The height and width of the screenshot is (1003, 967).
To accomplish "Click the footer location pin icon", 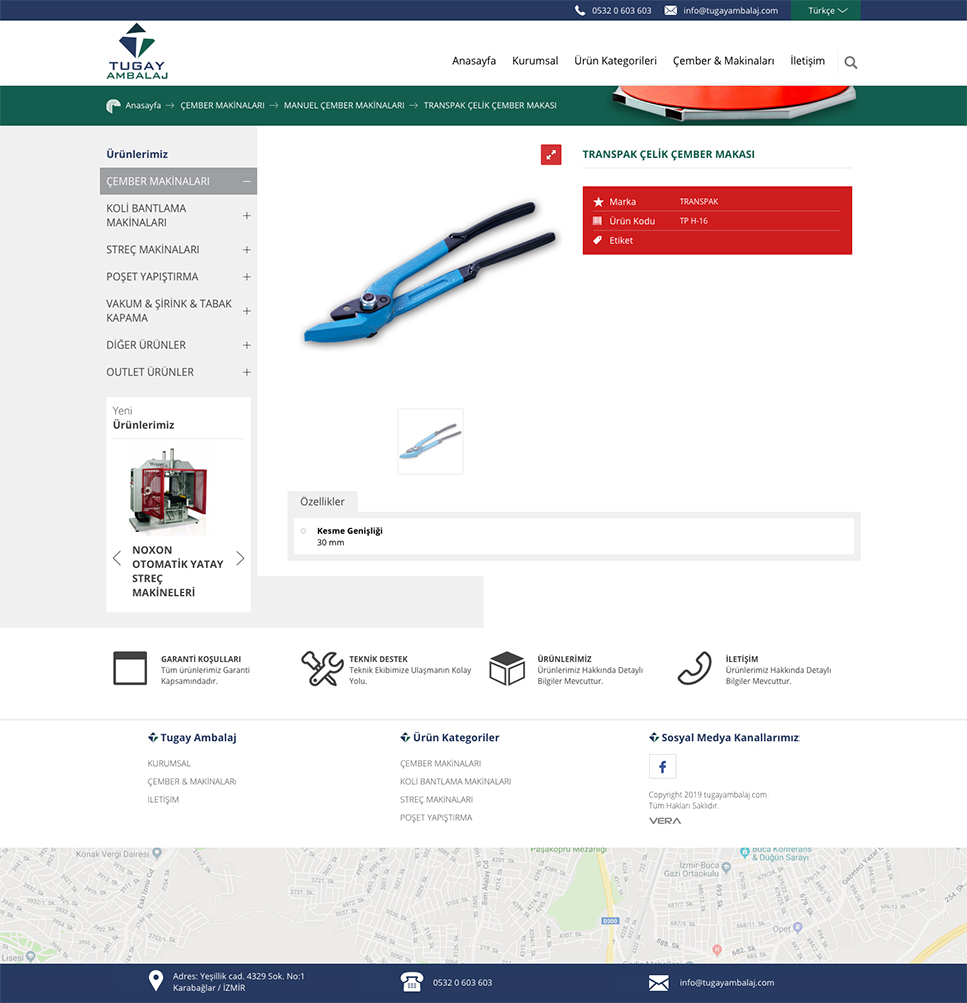I will click(155, 981).
